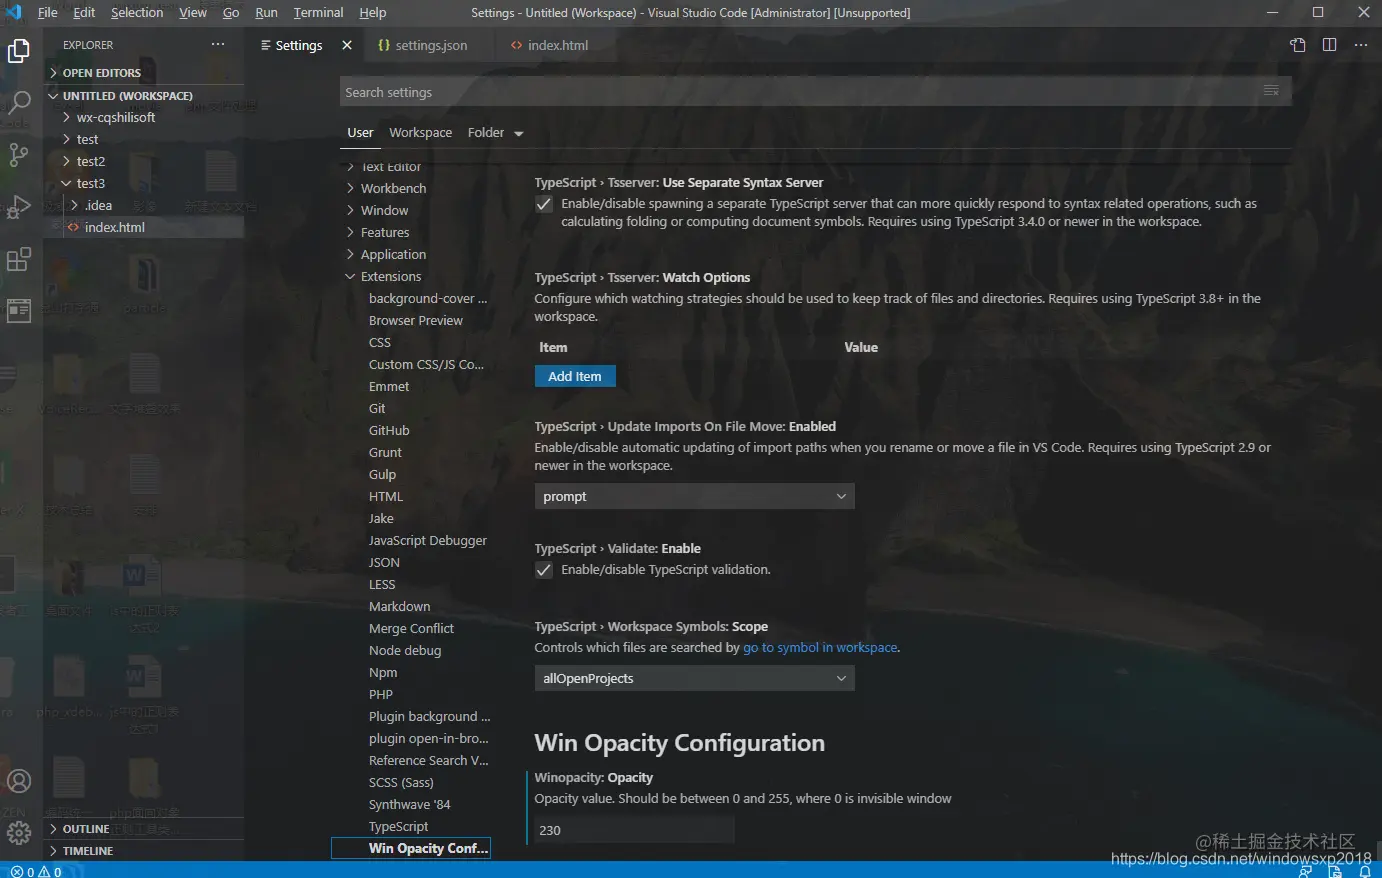This screenshot has width=1382, height=878.
Task: Select Synthwave '84 in settings tree
Action: tap(411, 804)
